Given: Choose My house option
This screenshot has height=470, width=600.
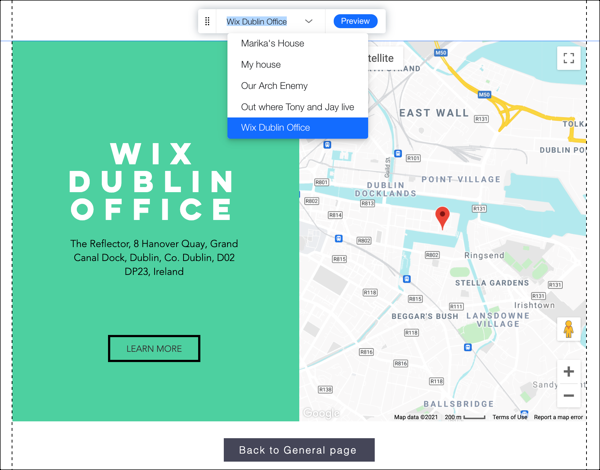Looking at the screenshot, I should pyautogui.click(x=261, y=65).
